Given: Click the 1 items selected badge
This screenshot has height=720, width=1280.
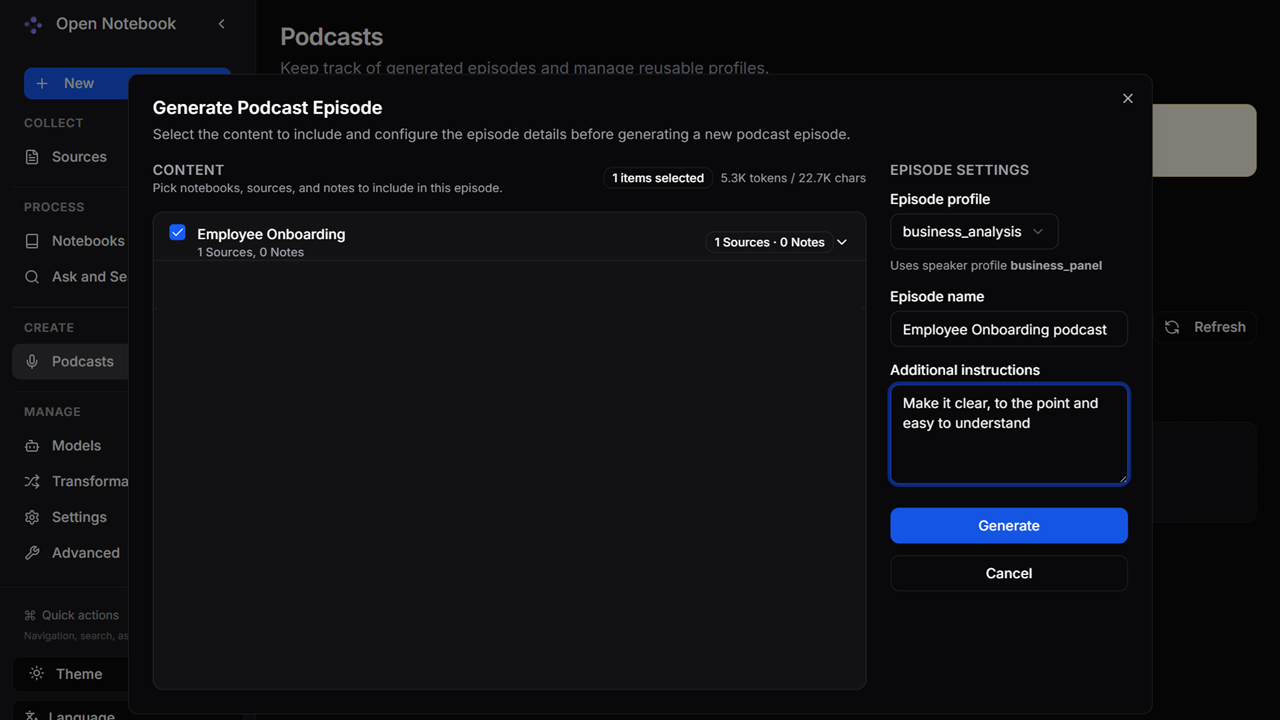Looking at the screenshot, I should (658, 178).
